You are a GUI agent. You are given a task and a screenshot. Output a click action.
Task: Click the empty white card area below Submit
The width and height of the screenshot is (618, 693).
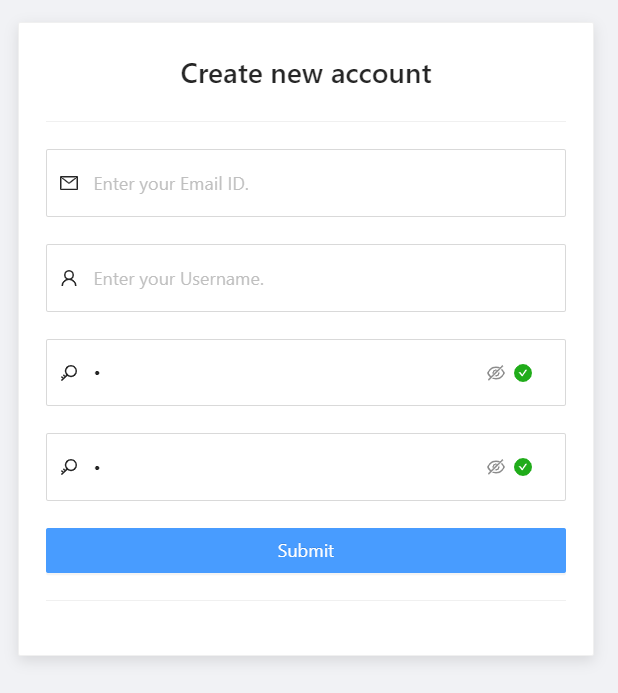tap(306, 628)
